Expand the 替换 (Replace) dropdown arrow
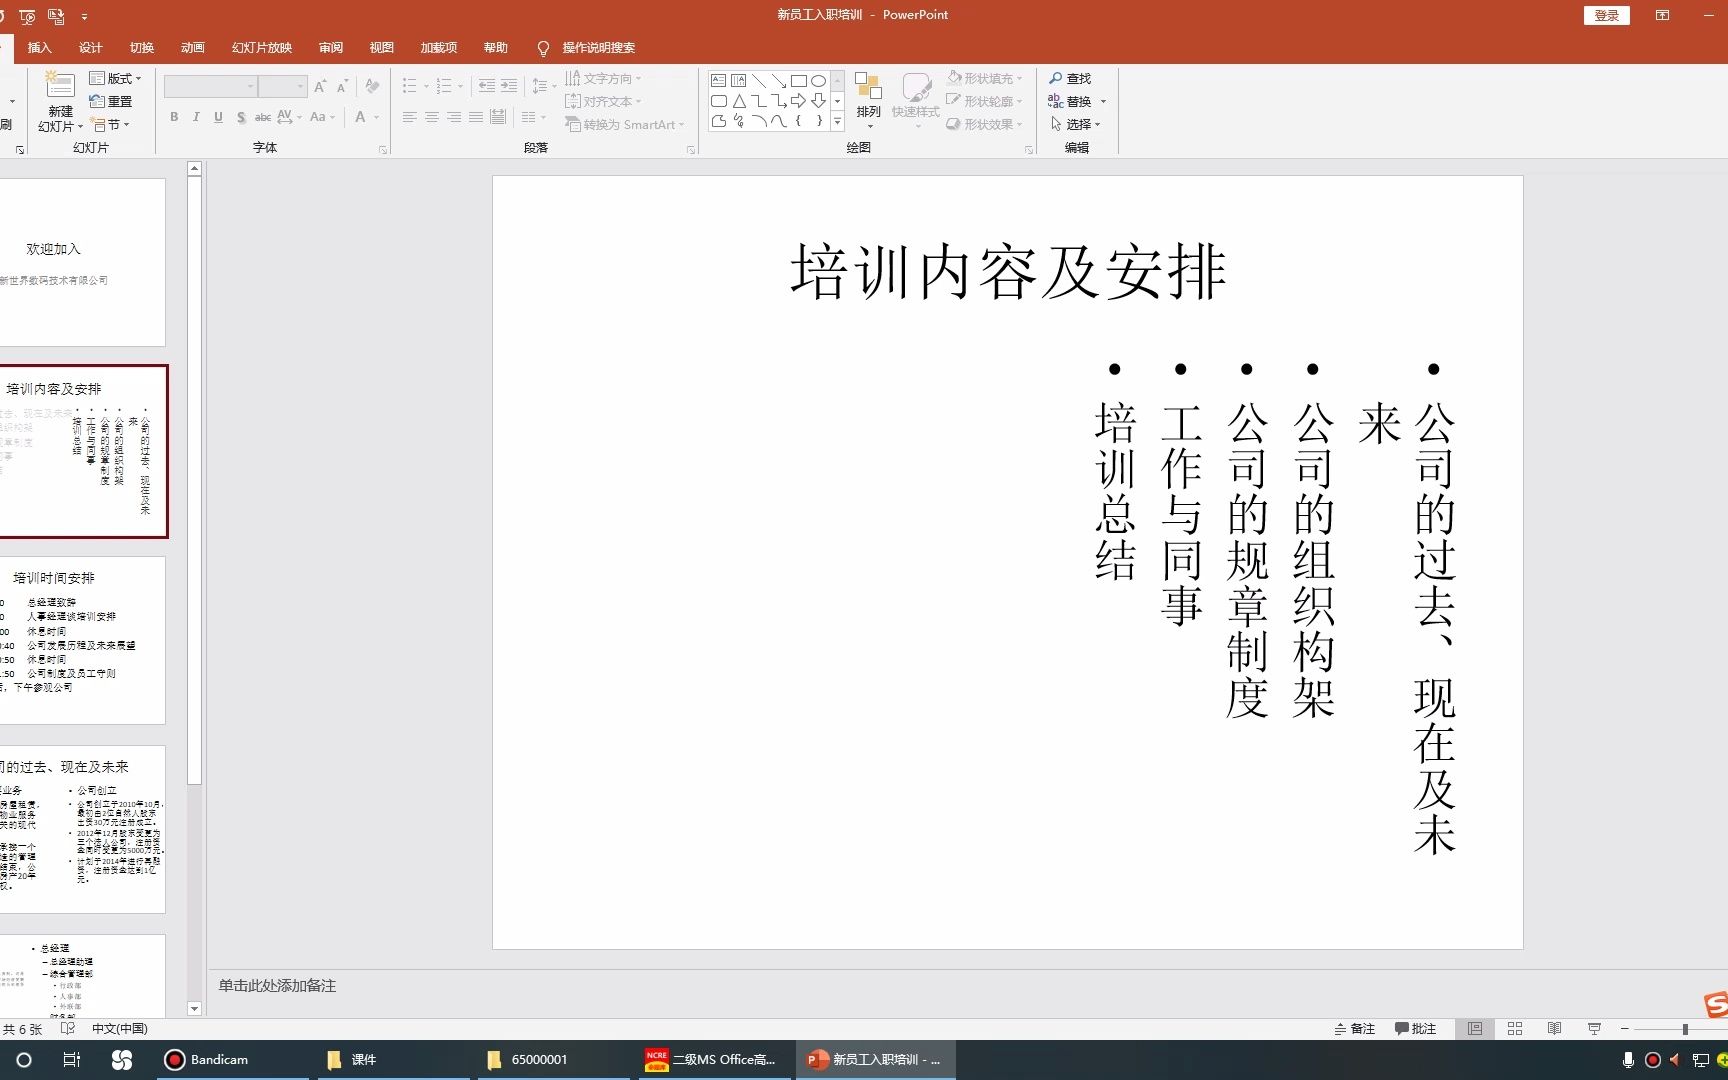Viewport: 1728px width, 1080px height. (1104, 100)
